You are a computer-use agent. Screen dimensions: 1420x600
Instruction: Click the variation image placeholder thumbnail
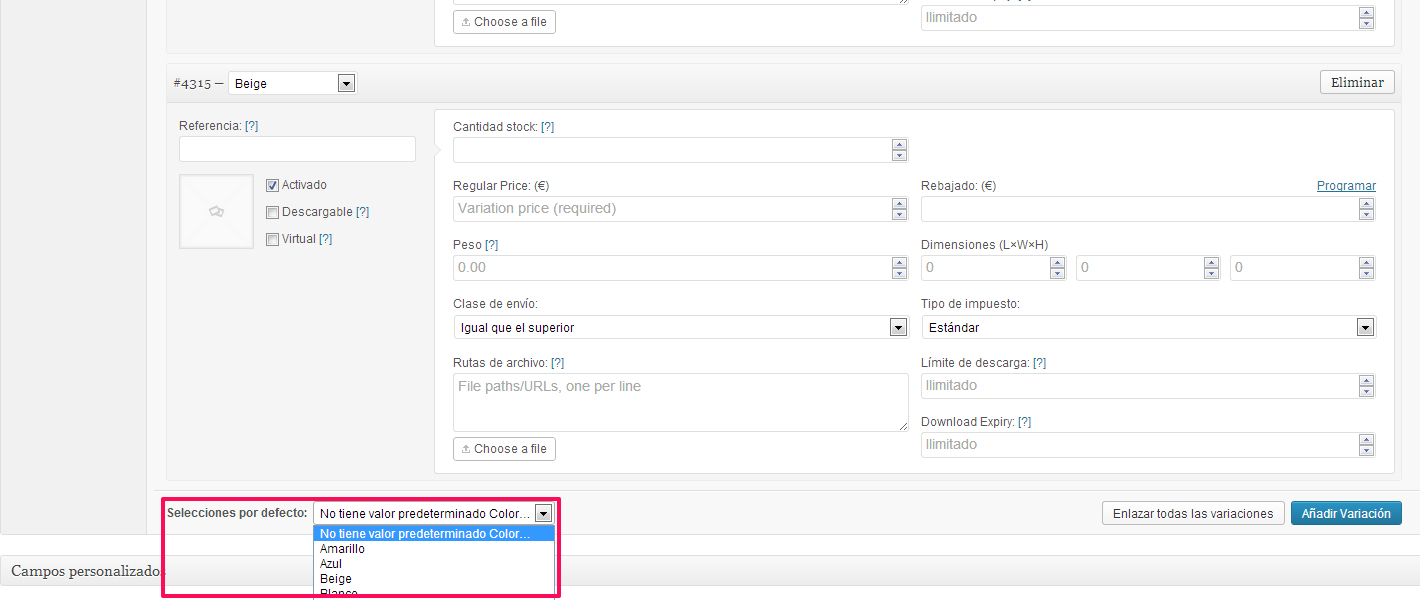[216, 211]
